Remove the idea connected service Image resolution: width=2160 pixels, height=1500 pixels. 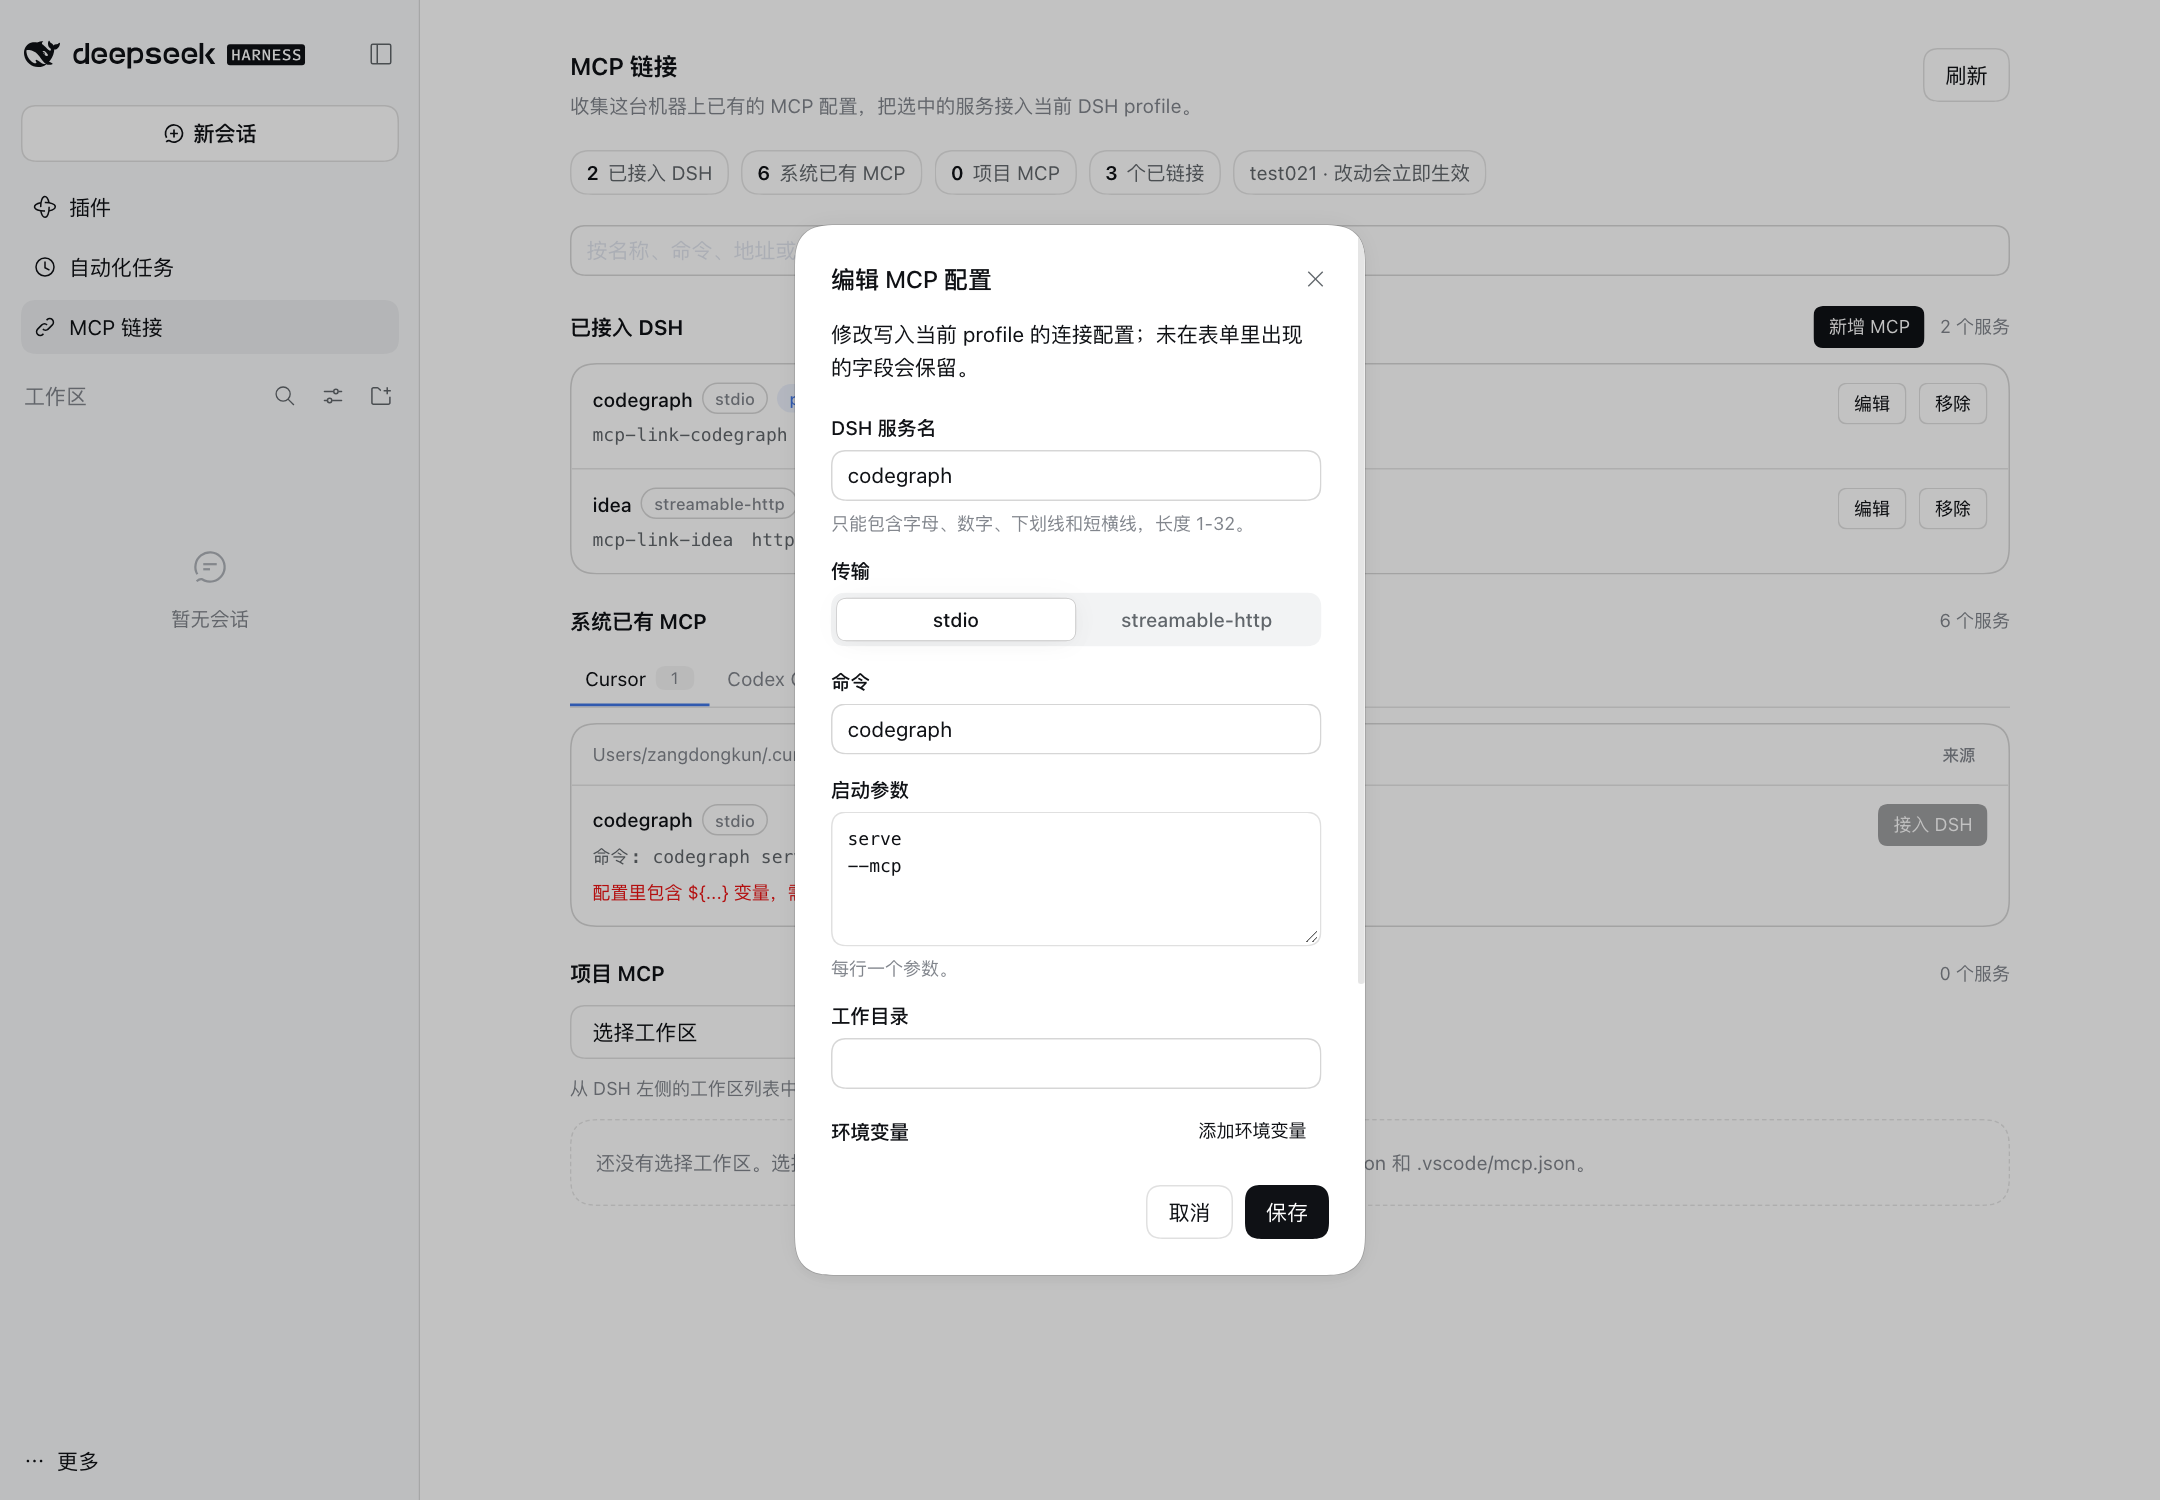pyautogui.click(x=1952, y=508)
